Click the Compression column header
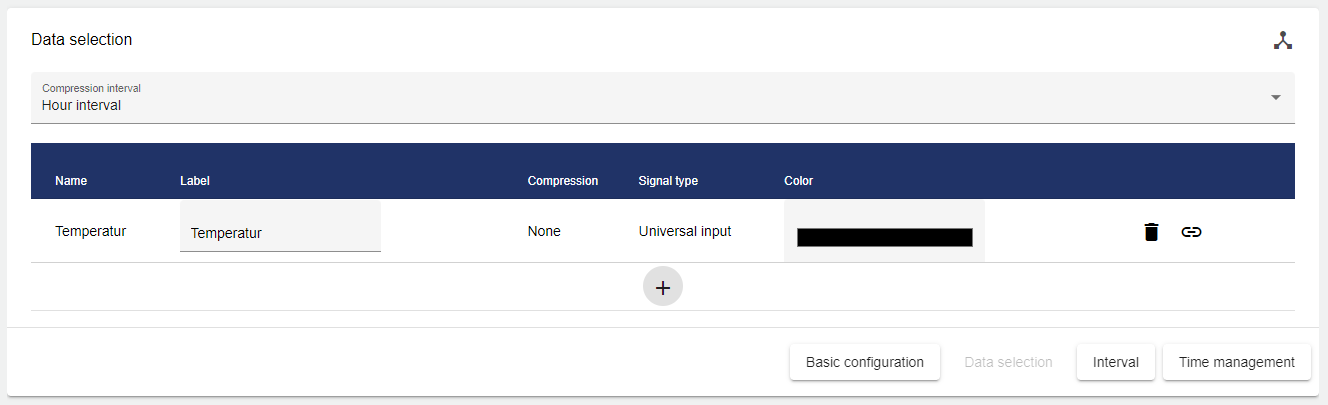Viewport: 1328px width, 405px height. (x=562, y=181)
